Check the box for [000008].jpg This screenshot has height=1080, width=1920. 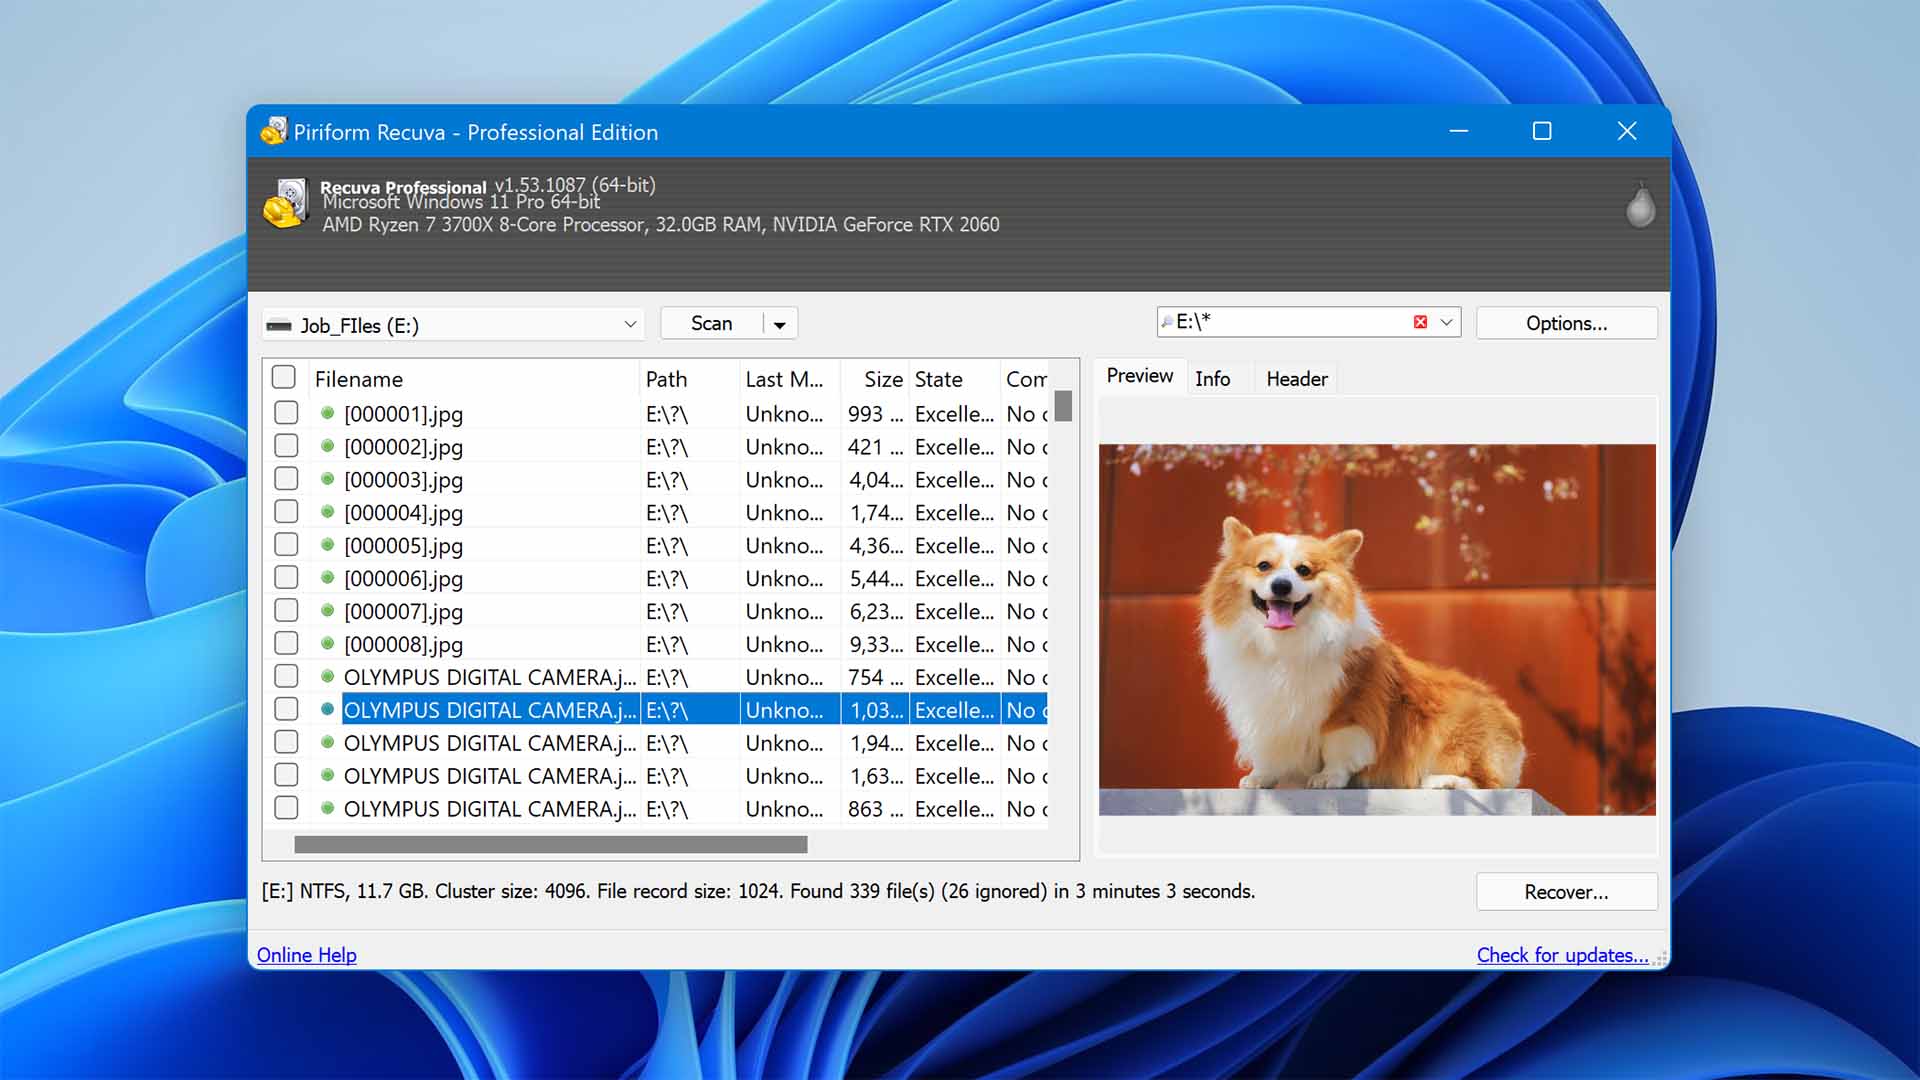286,643
